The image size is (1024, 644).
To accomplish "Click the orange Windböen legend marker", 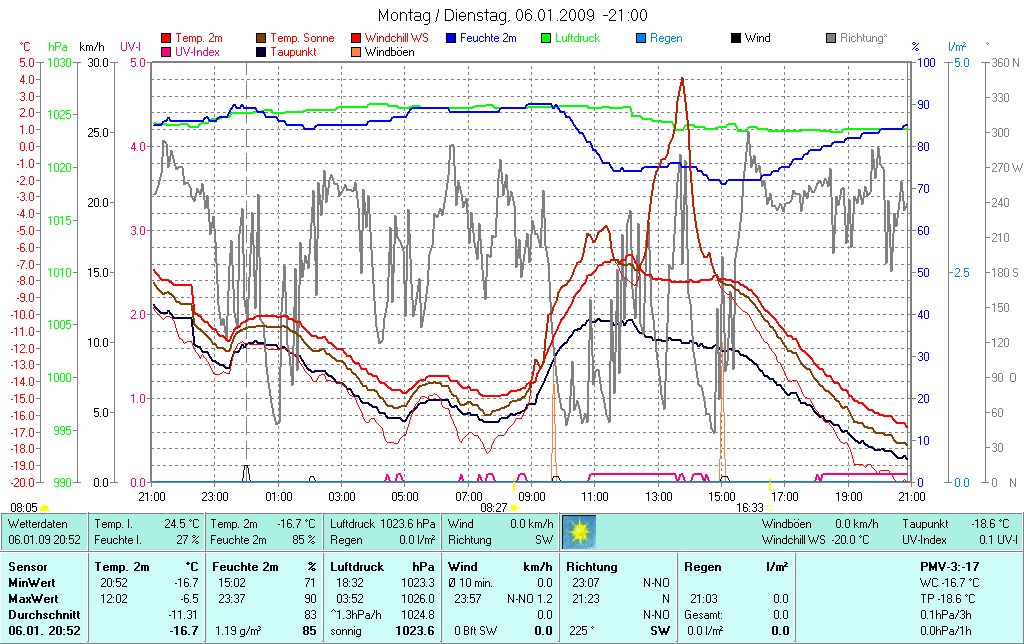I will (x=356, y=52).
